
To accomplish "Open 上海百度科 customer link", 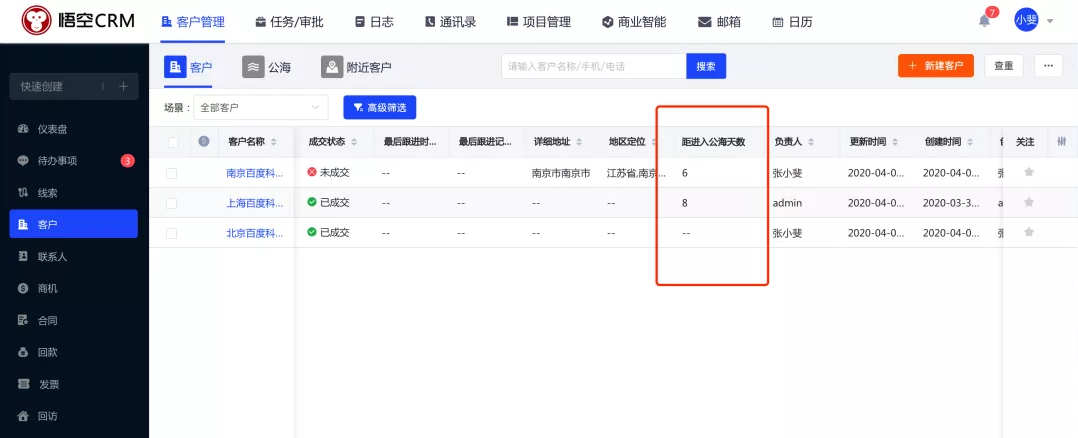I will (x=254, y=204).
